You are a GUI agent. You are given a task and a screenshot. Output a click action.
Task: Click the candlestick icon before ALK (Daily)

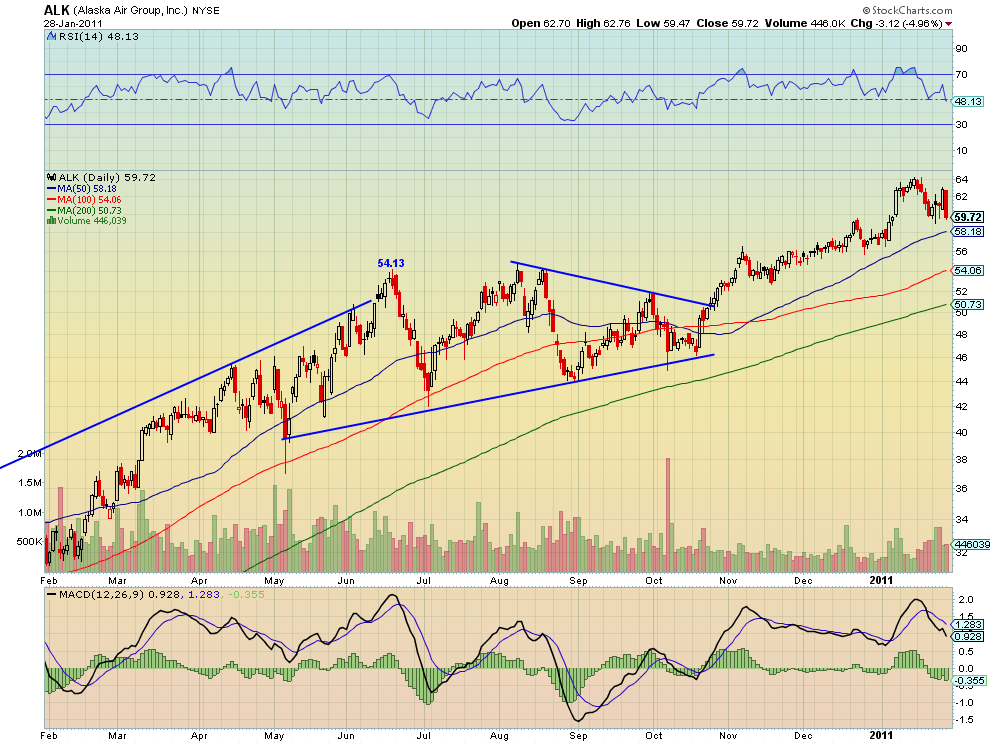[52, 177]
